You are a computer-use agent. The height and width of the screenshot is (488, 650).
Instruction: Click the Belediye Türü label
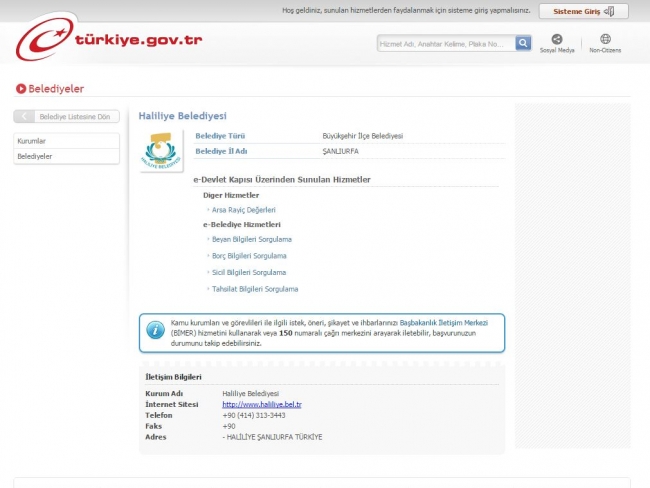[220, 136]
